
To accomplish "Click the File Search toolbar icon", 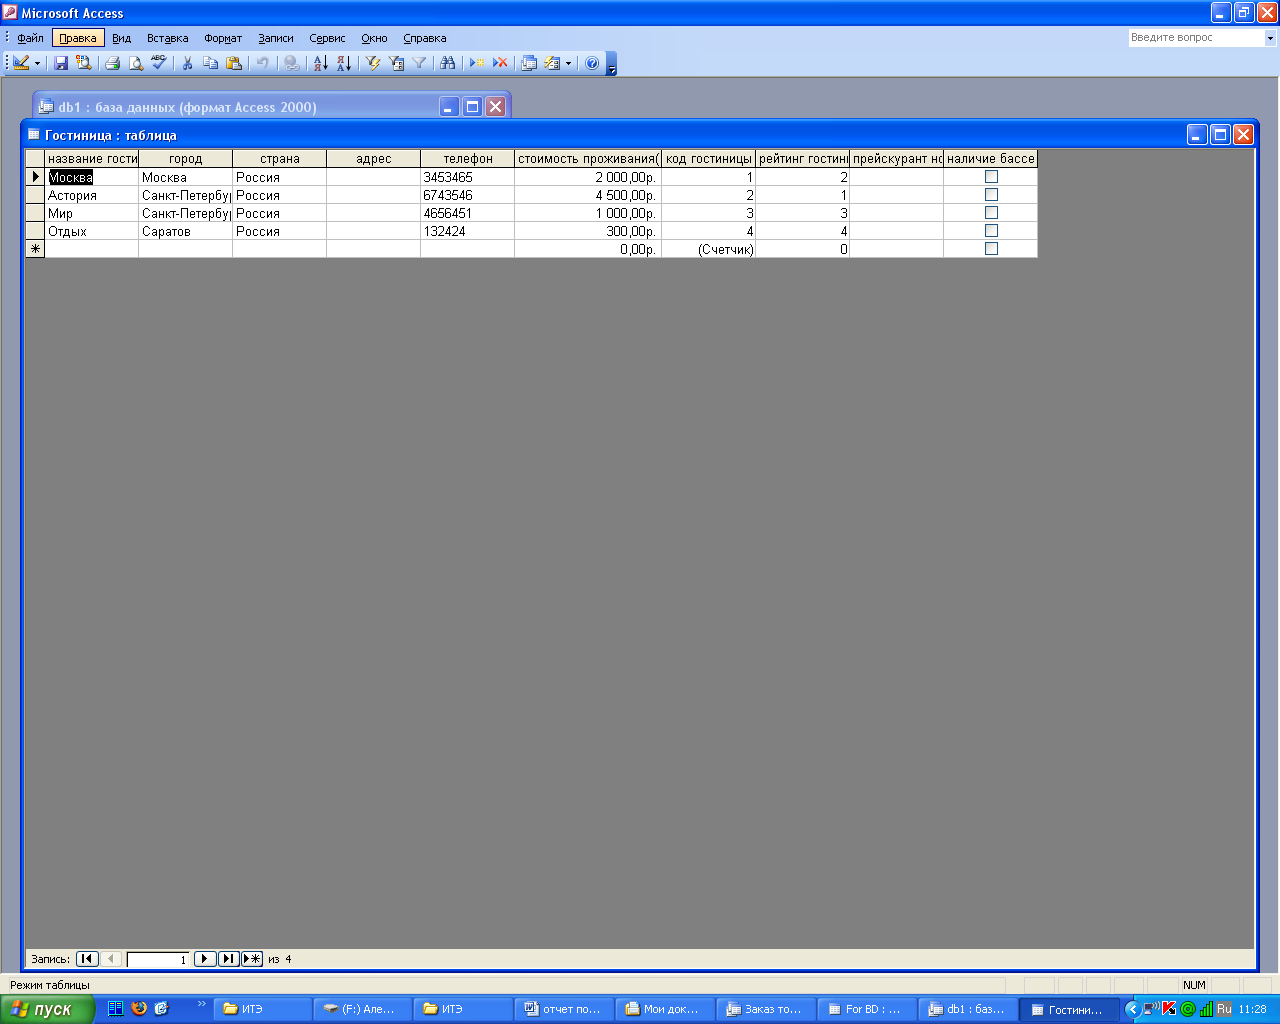I will click(x=84, y=63).
